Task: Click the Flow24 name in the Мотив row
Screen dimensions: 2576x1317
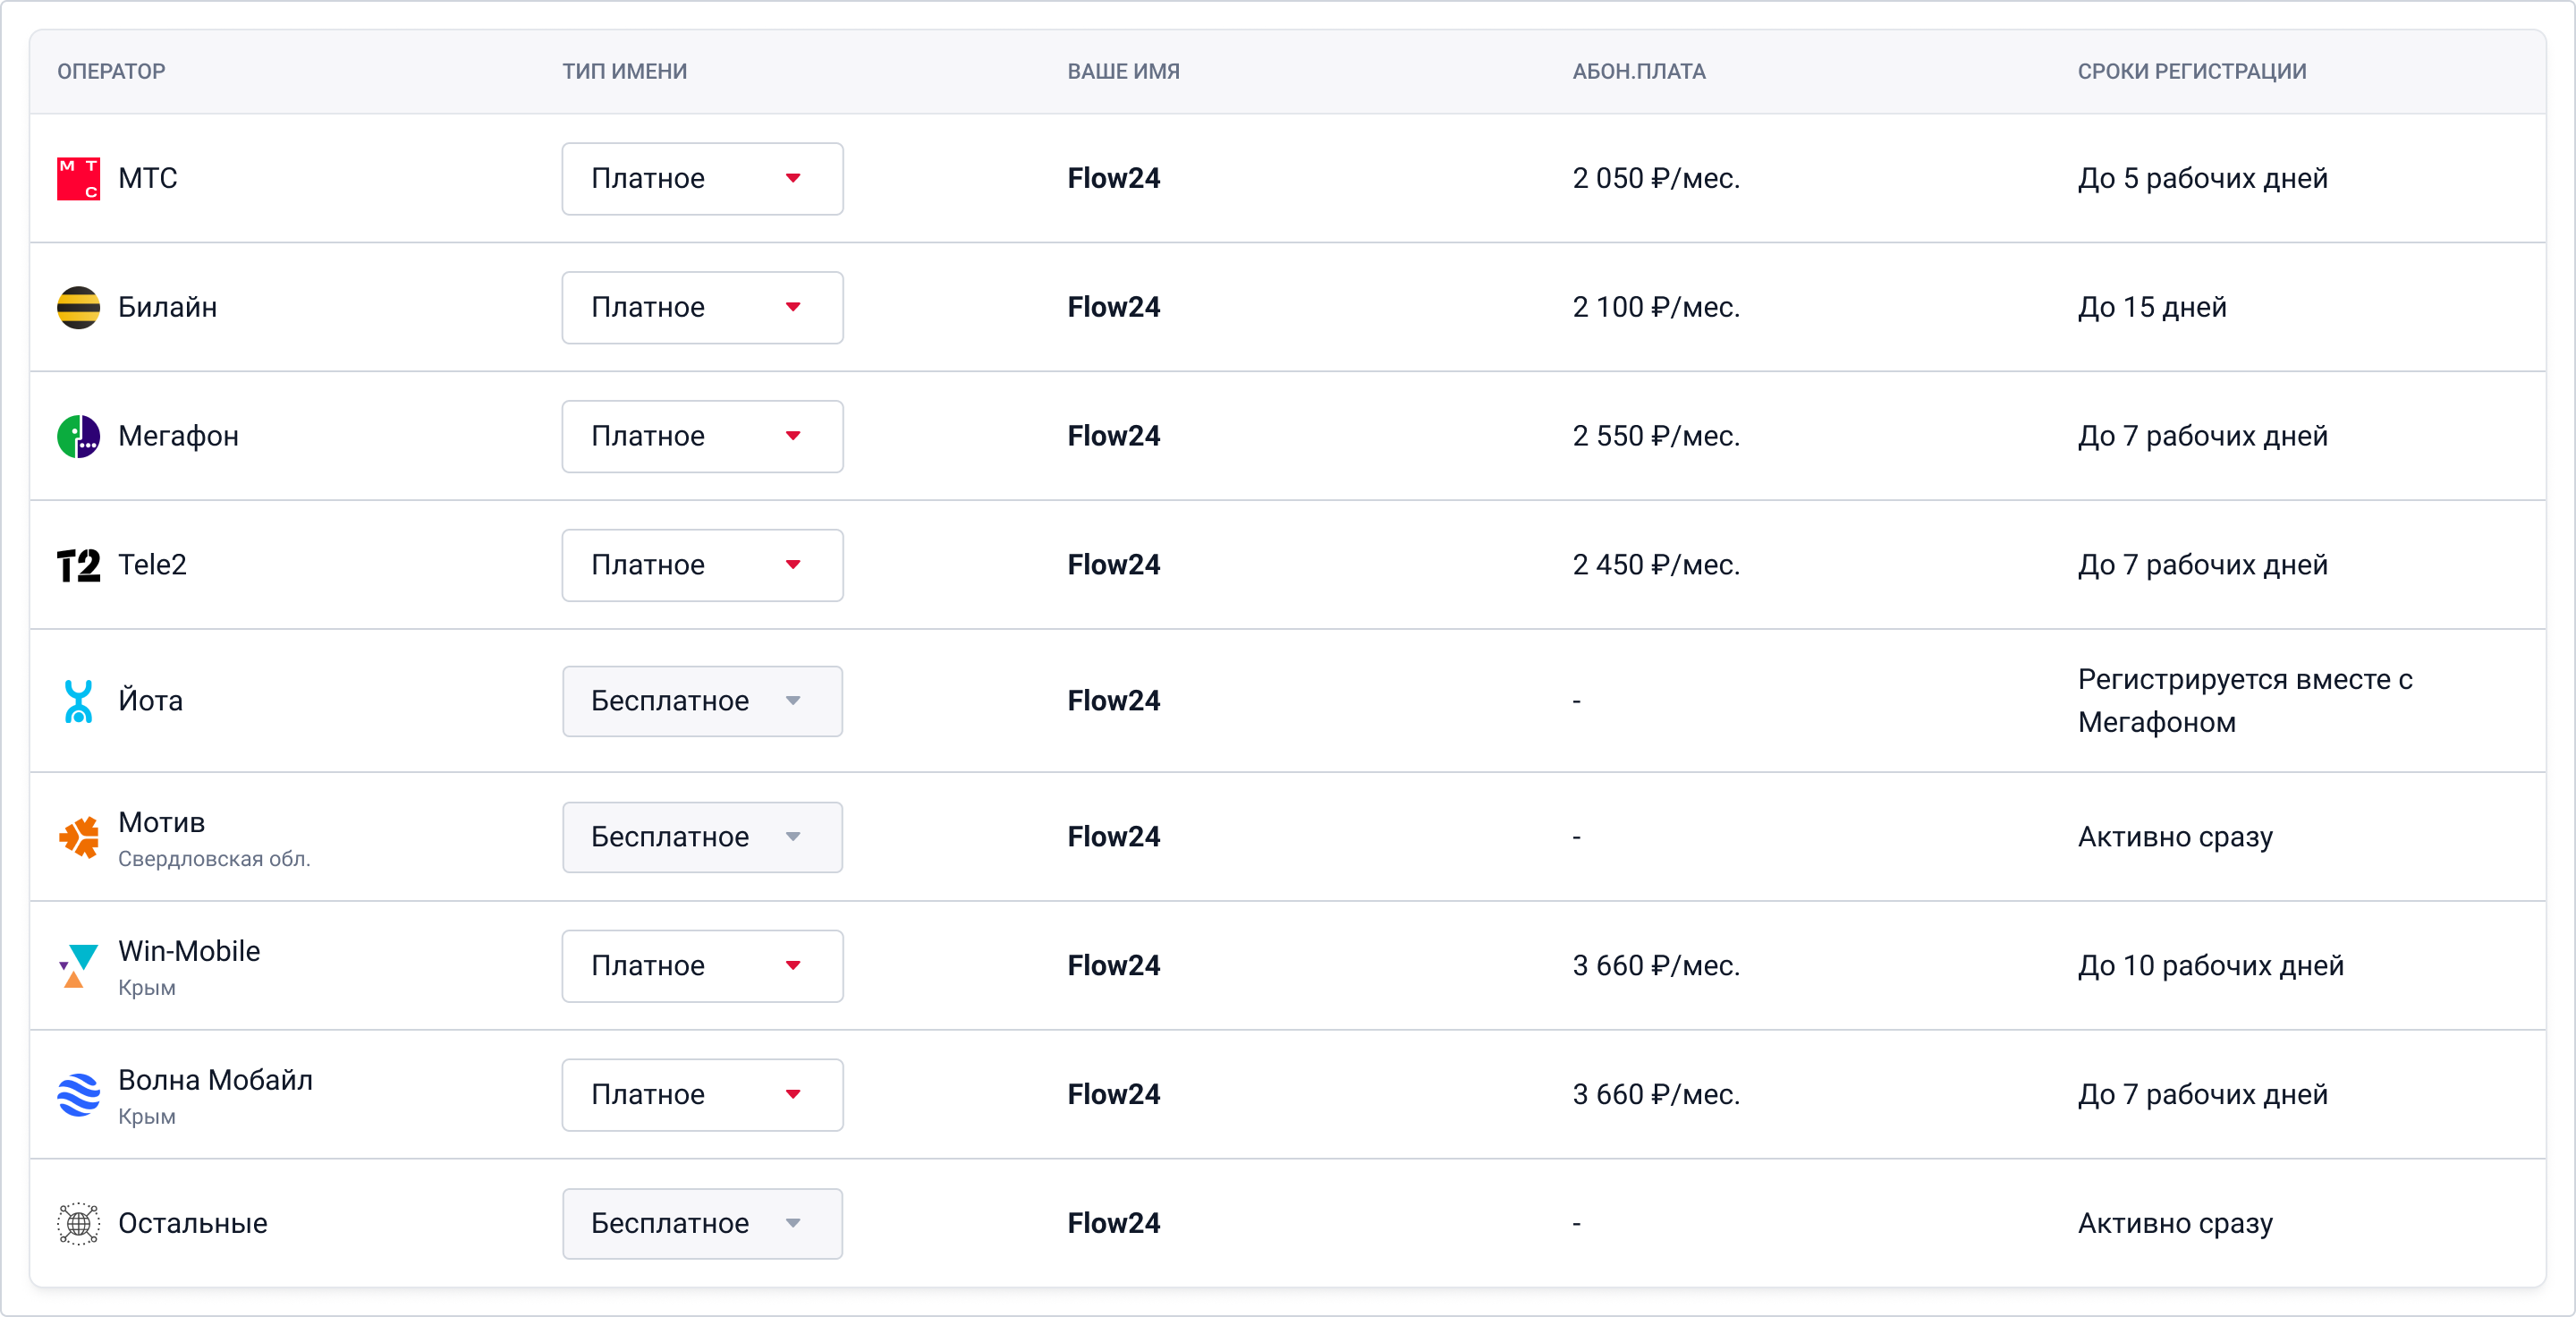Action: (x=1114, y=837)
